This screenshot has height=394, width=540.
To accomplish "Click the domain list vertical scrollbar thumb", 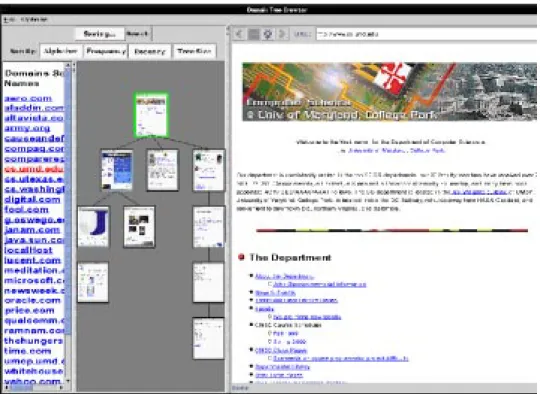I will (68, 201).
